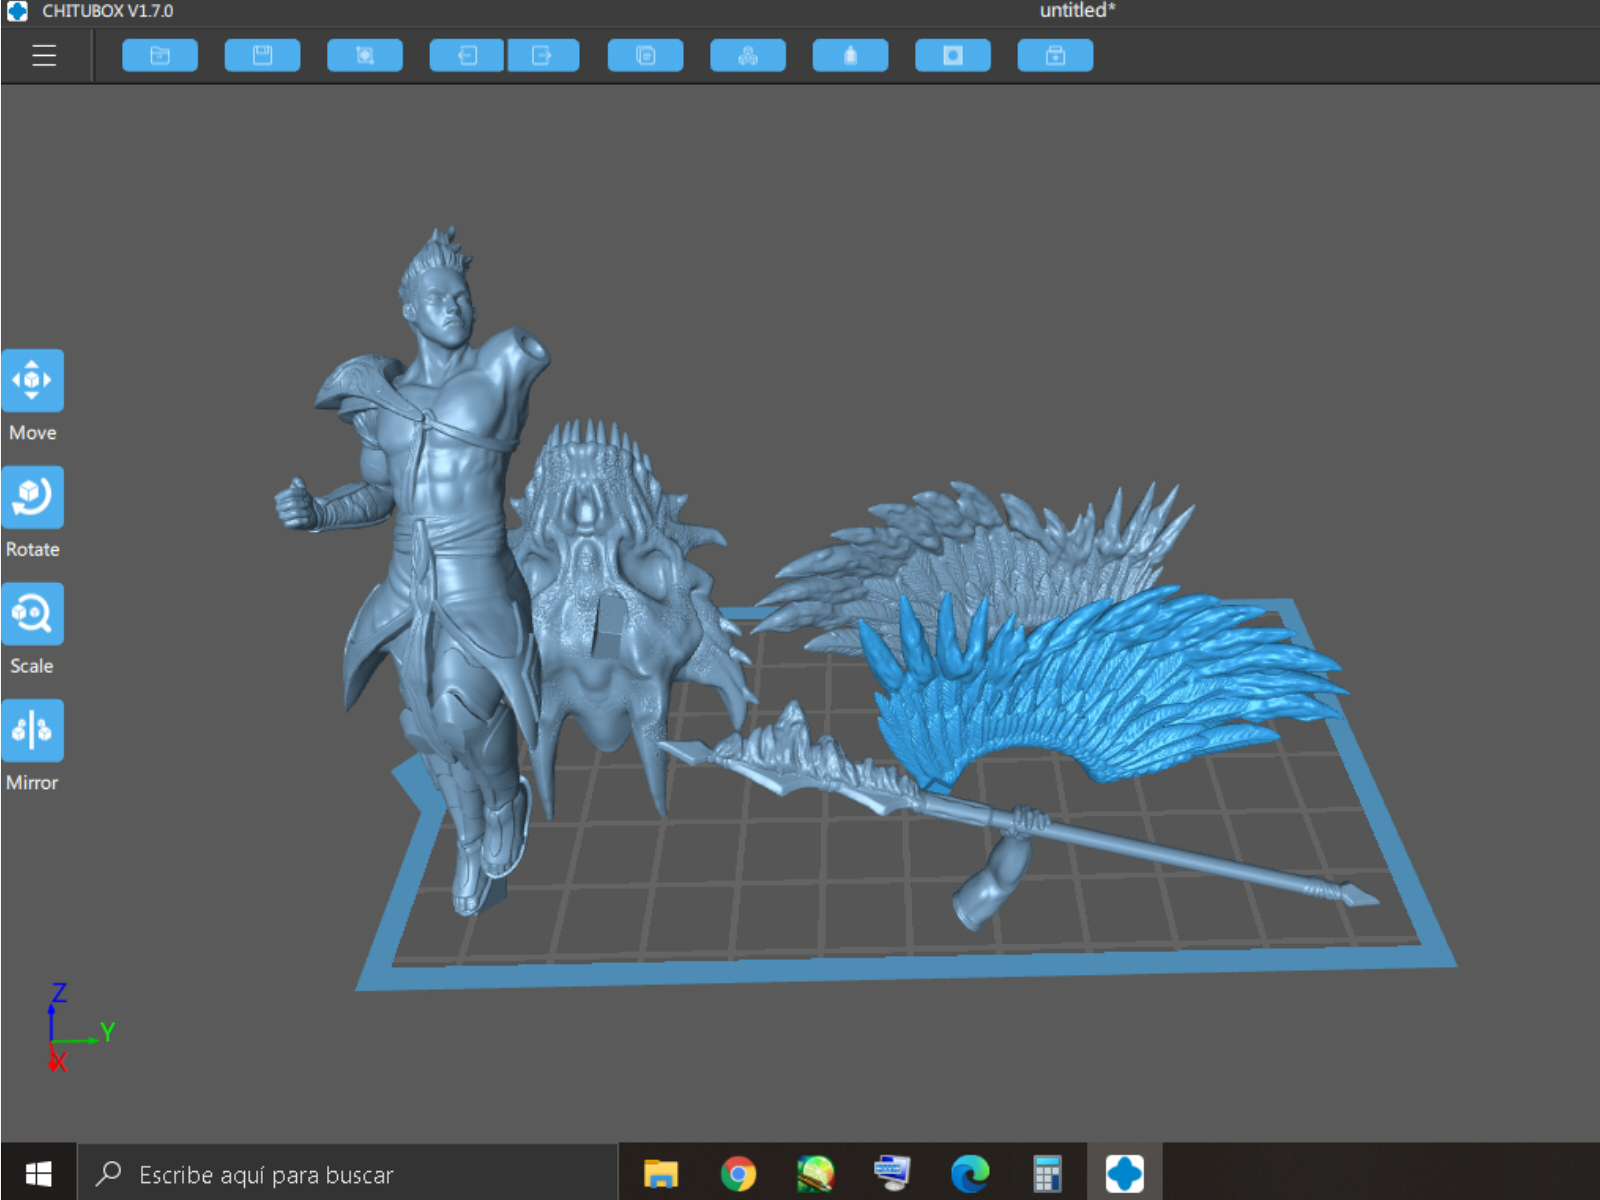
Task: Open File Explorer from the taskbar
Action: point(660,1172)
